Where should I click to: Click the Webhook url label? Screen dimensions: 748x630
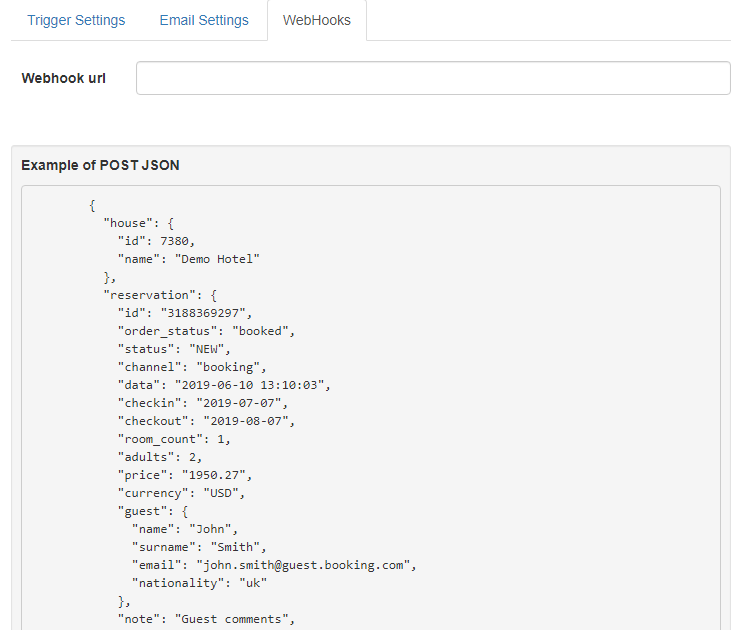click(x=63, y=78)
